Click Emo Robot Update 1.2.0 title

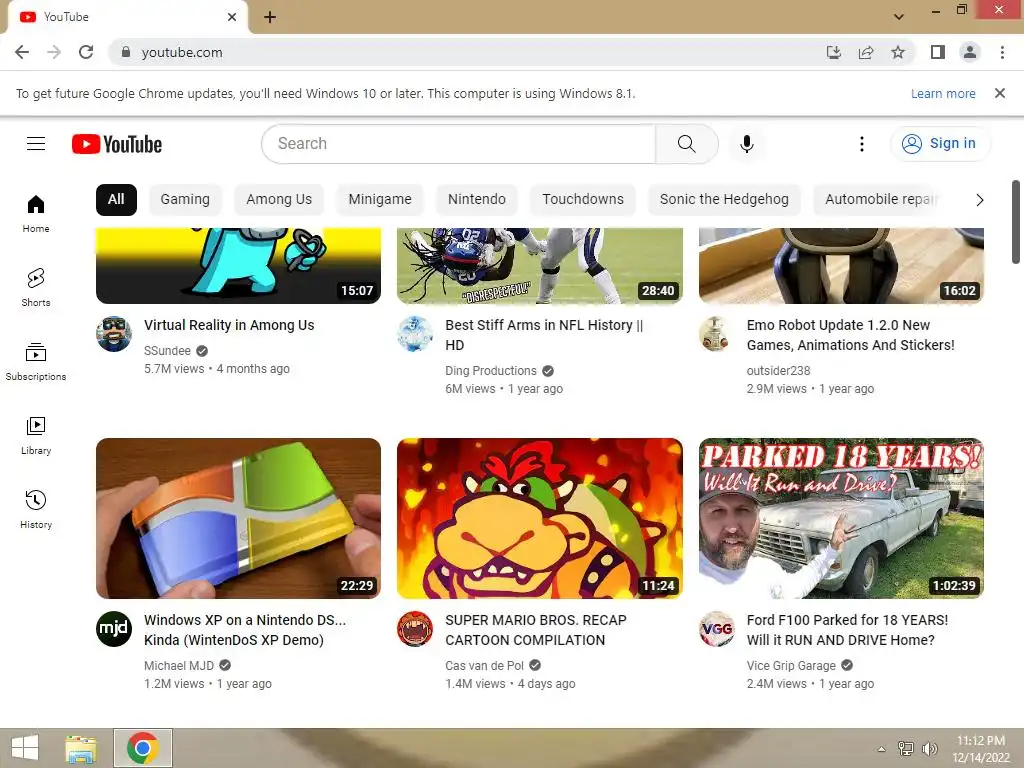pos(850,335)
